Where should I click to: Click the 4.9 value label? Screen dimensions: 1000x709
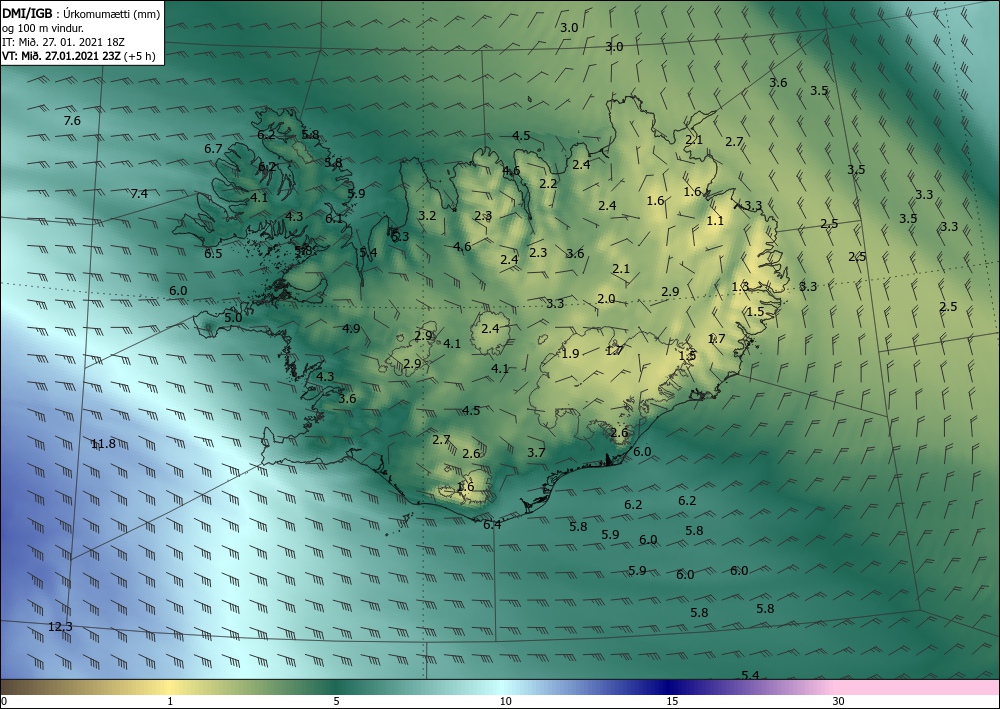tap(351, 329)
